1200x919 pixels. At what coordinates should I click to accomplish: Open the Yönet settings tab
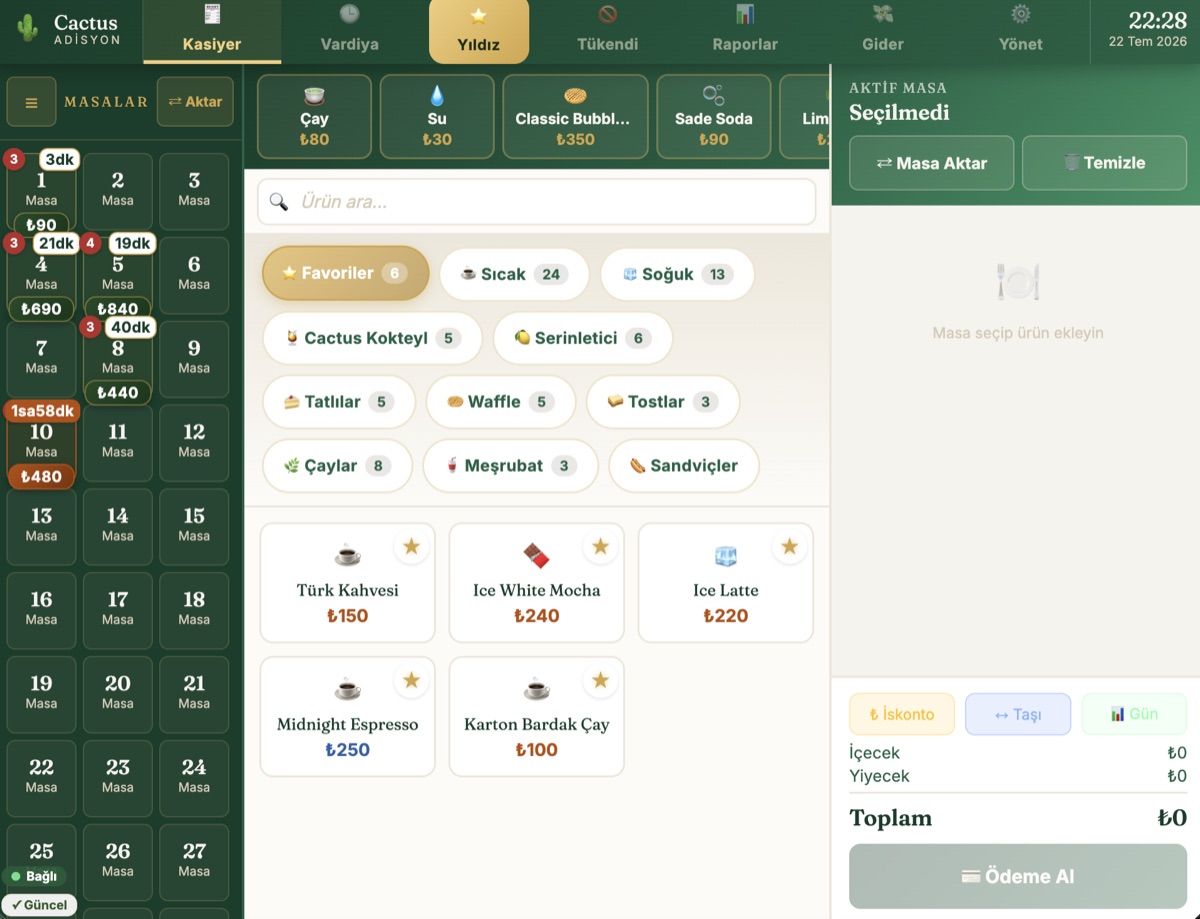click(1020, 32)
